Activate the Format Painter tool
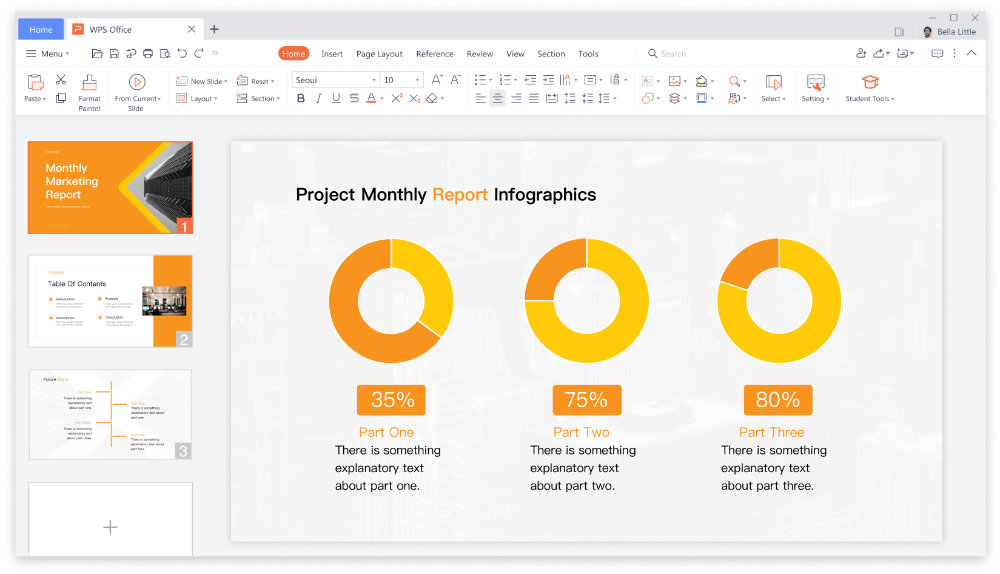1000x574 pixels. [x=89, y=92]
